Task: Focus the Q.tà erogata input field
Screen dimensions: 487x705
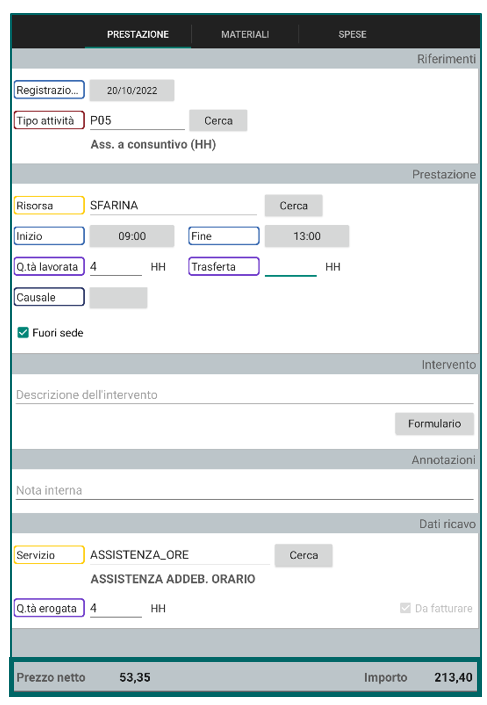Action: [x=116, y=608]
